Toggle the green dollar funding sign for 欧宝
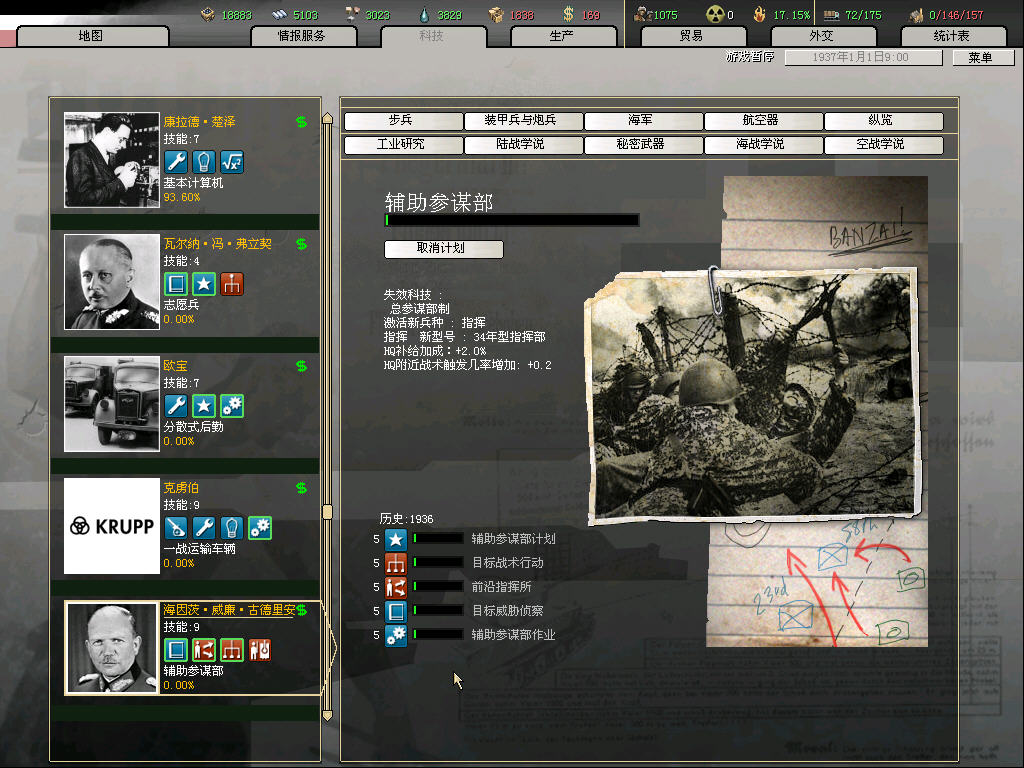 click(x=301, y=366)
